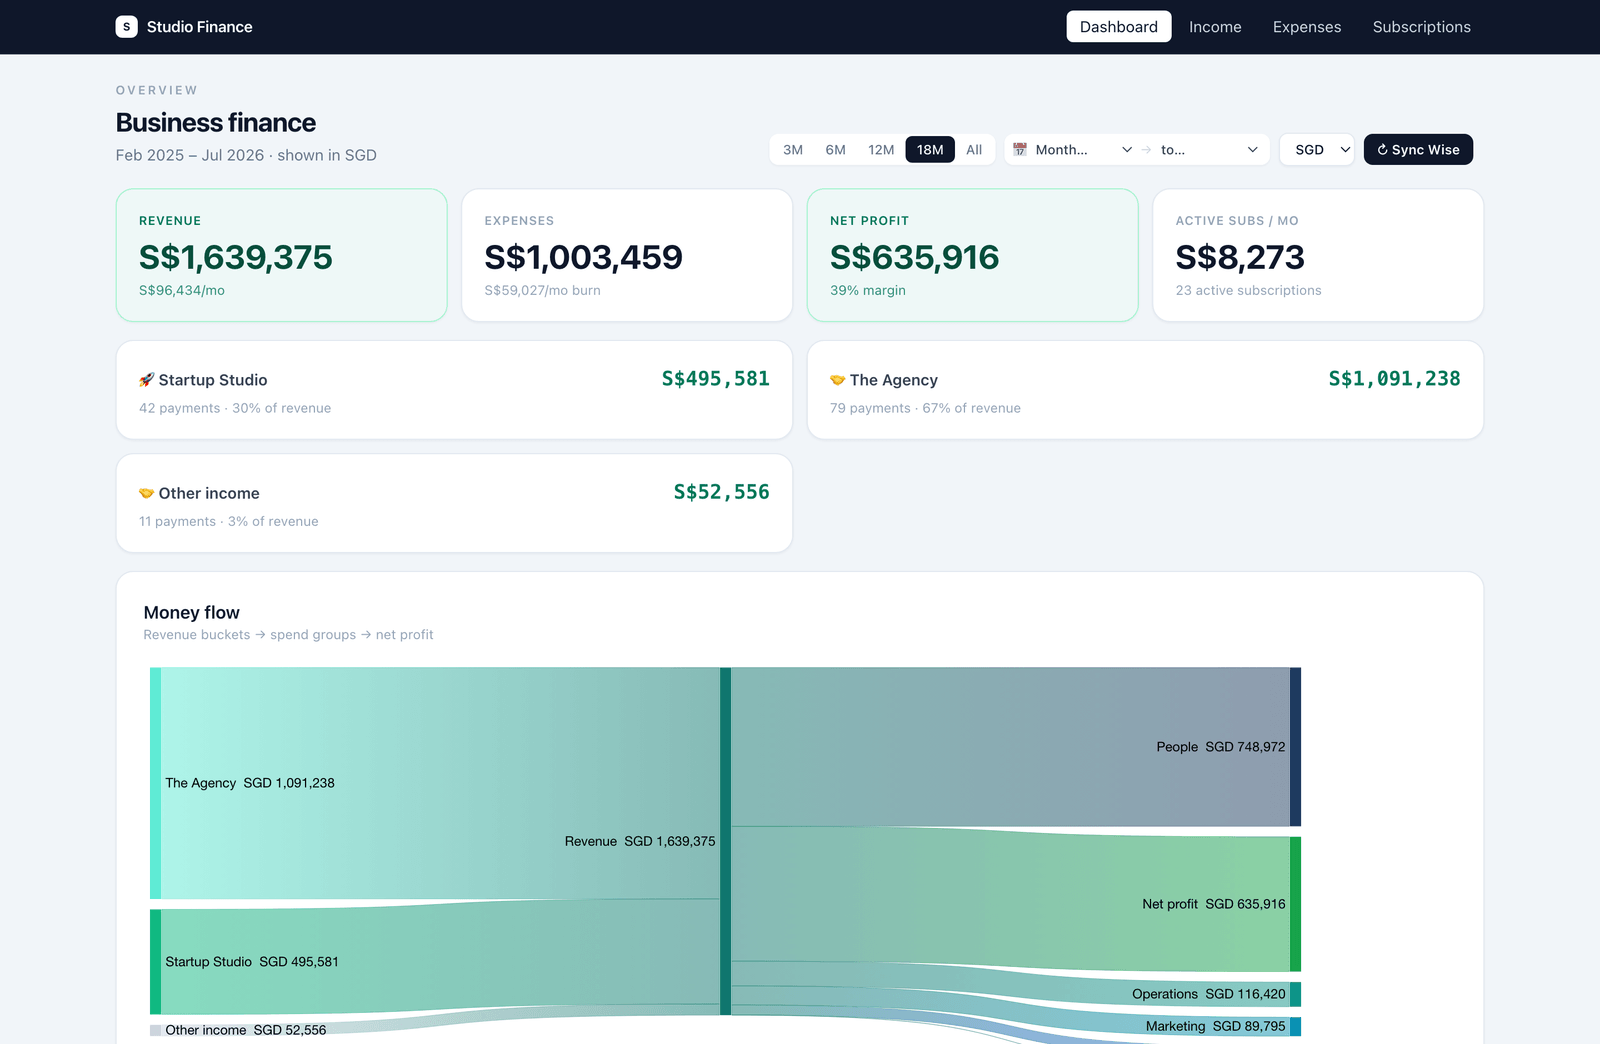Select the 3M time range
This screenshot has width=1600, height=1044.
click(793, 149)
